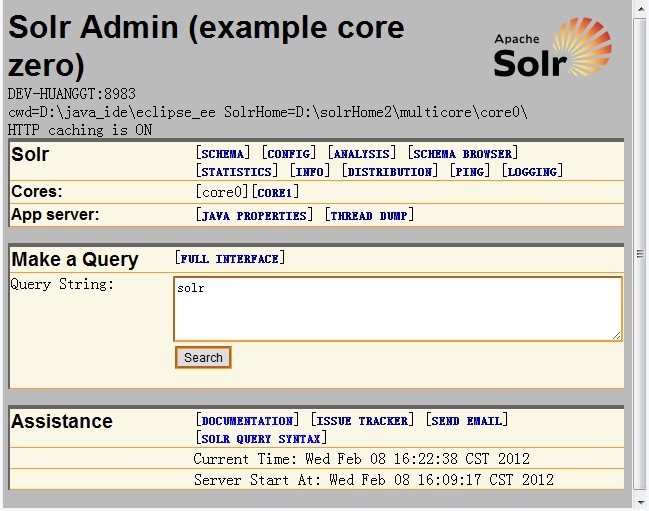Click the Current Time line

[361, 459]
